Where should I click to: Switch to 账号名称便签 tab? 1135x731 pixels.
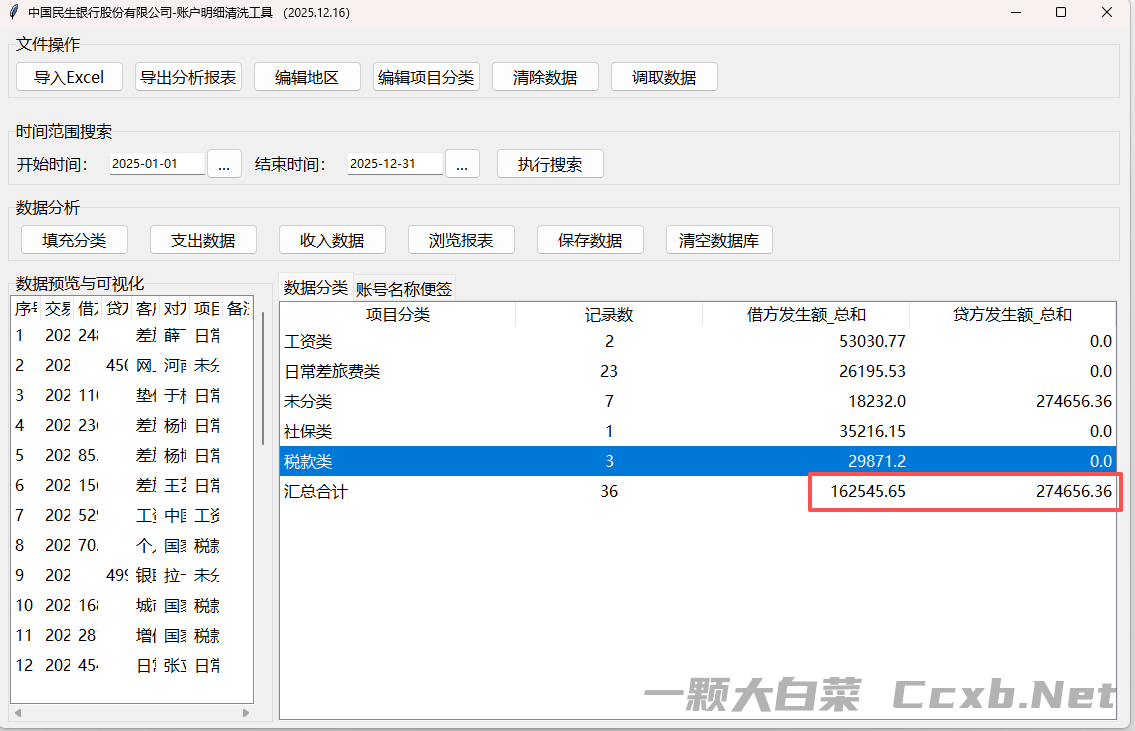[404, 289]
